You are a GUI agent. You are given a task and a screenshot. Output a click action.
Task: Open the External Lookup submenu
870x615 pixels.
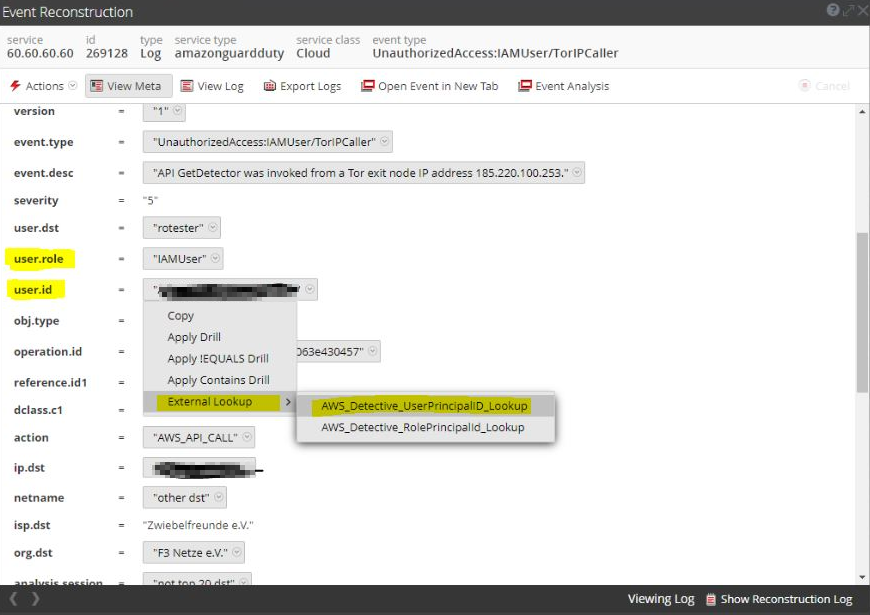220,402
